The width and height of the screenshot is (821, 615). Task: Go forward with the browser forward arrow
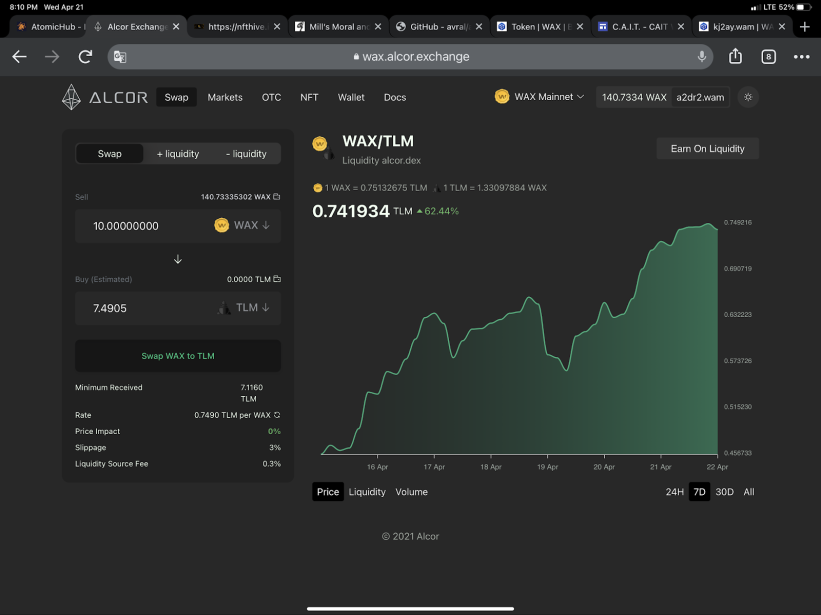[x=52, y=57]
